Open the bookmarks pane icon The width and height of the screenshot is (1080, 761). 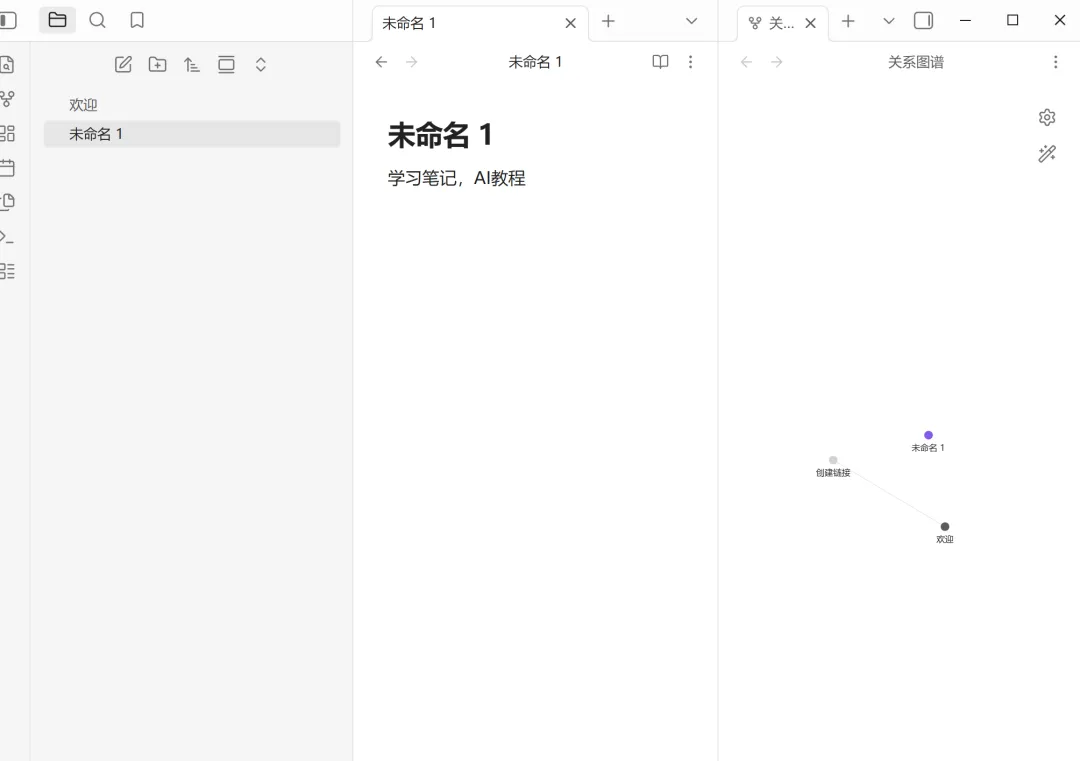137,21
